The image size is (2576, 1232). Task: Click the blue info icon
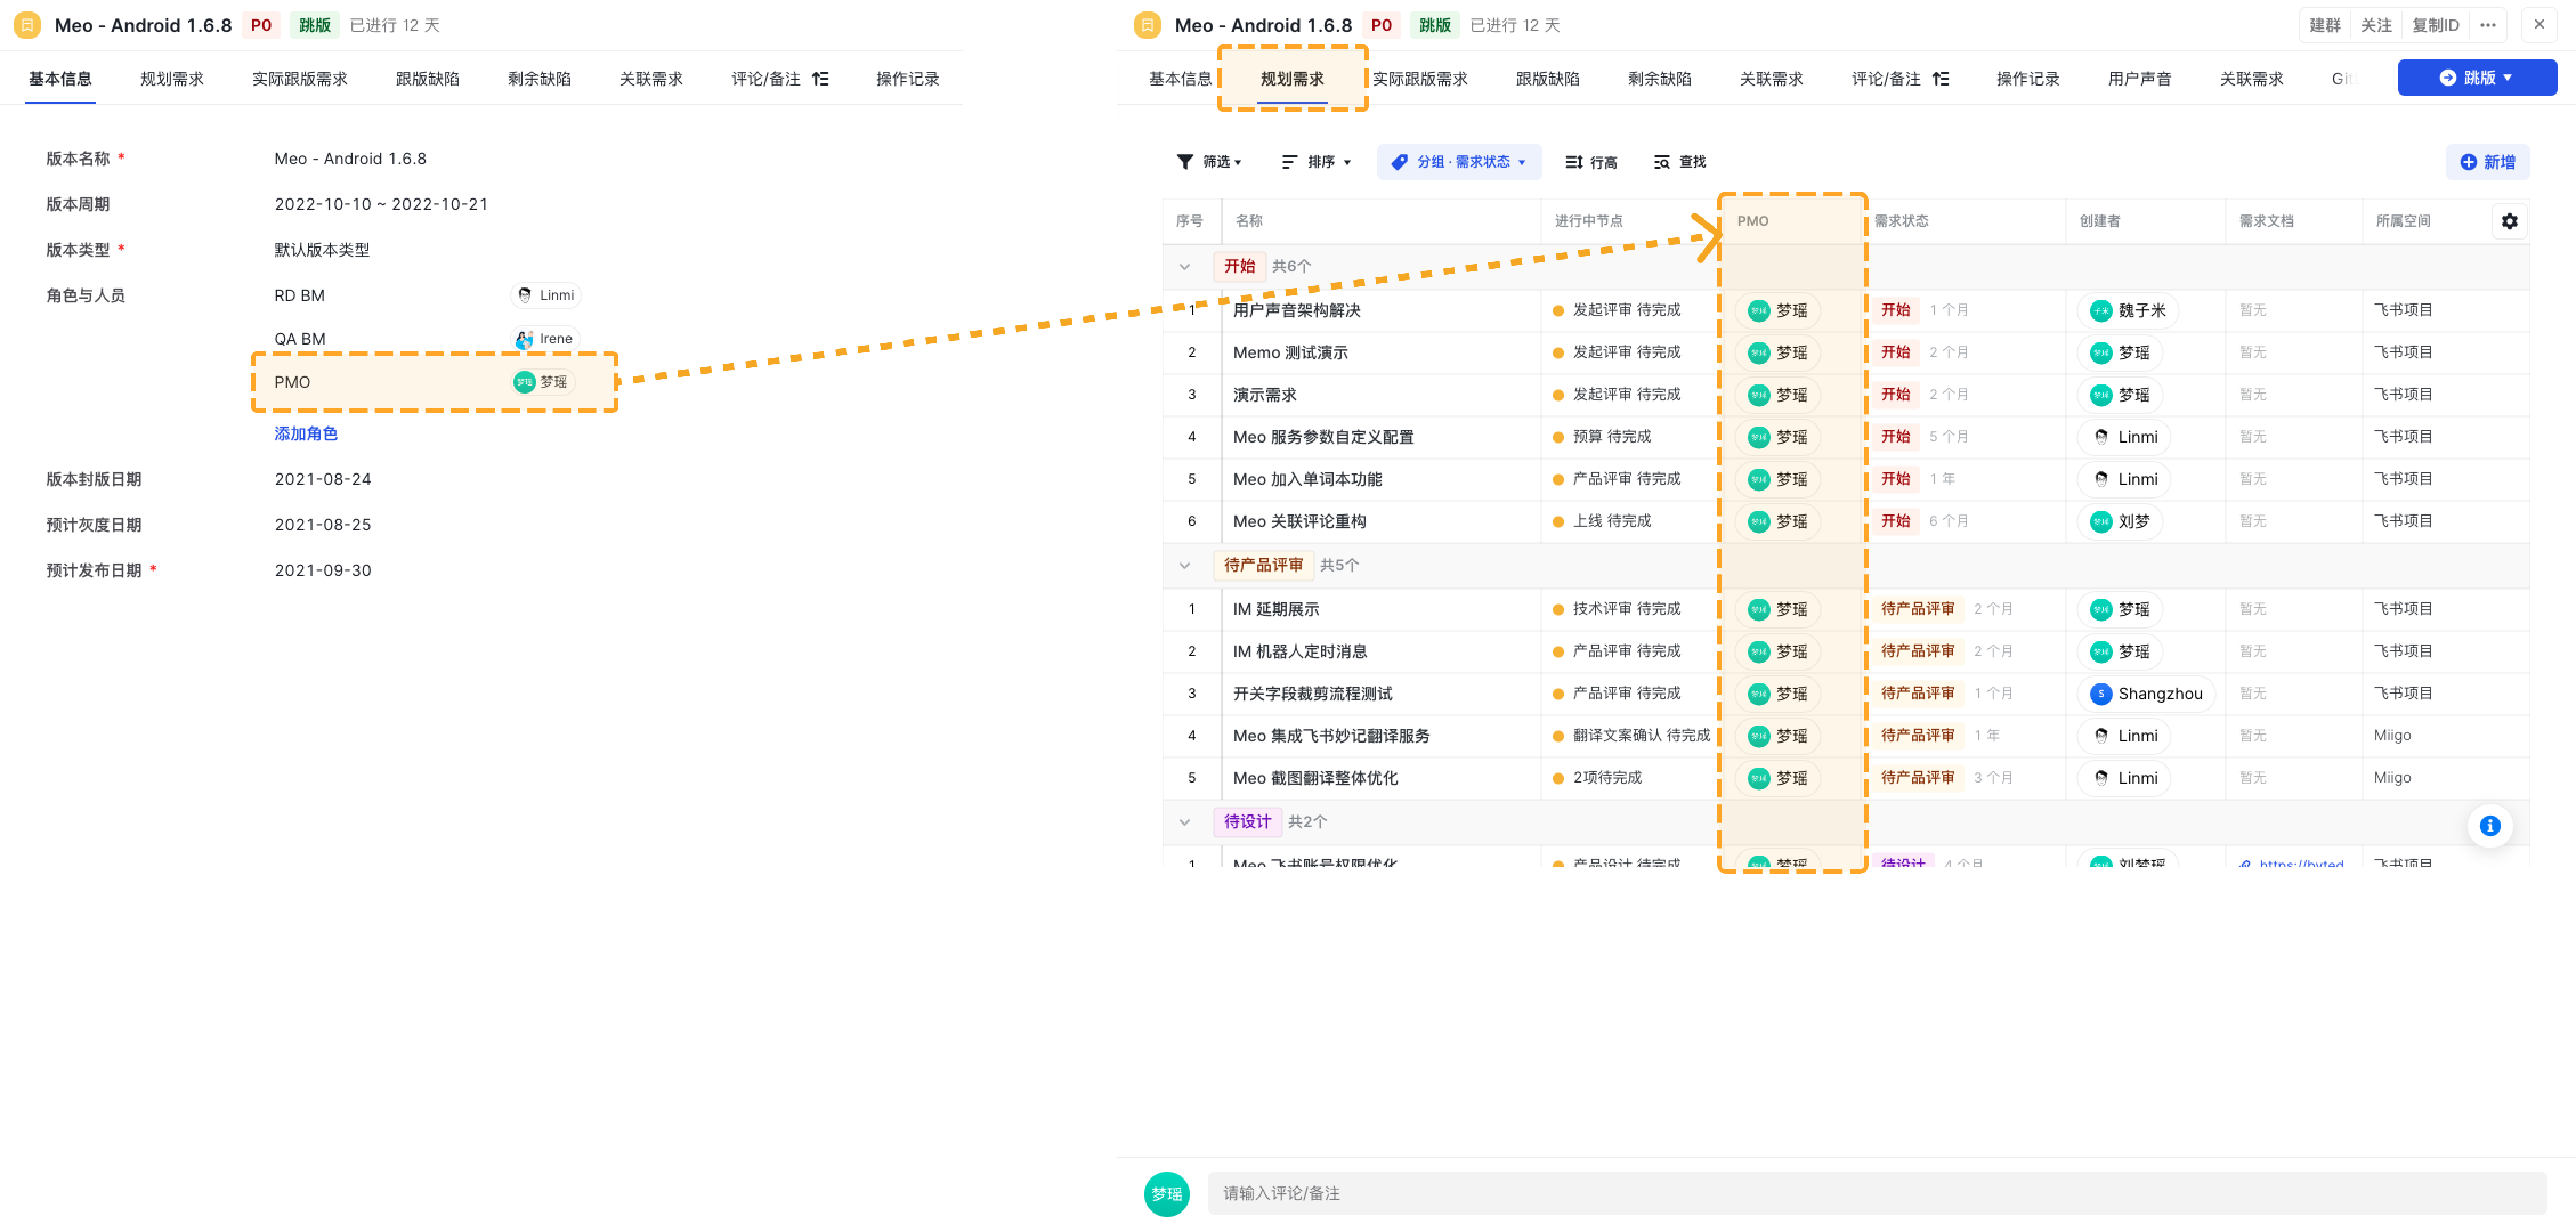(x=2489, y=826)
